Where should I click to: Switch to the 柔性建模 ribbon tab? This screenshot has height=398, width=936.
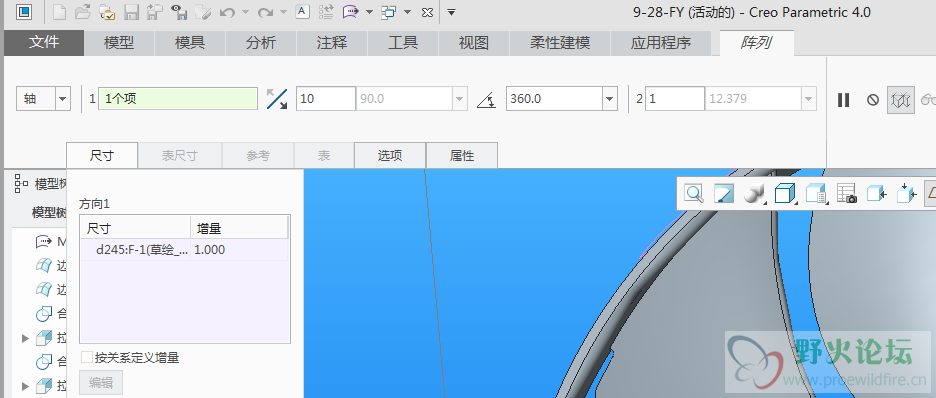tap(560, 43)
